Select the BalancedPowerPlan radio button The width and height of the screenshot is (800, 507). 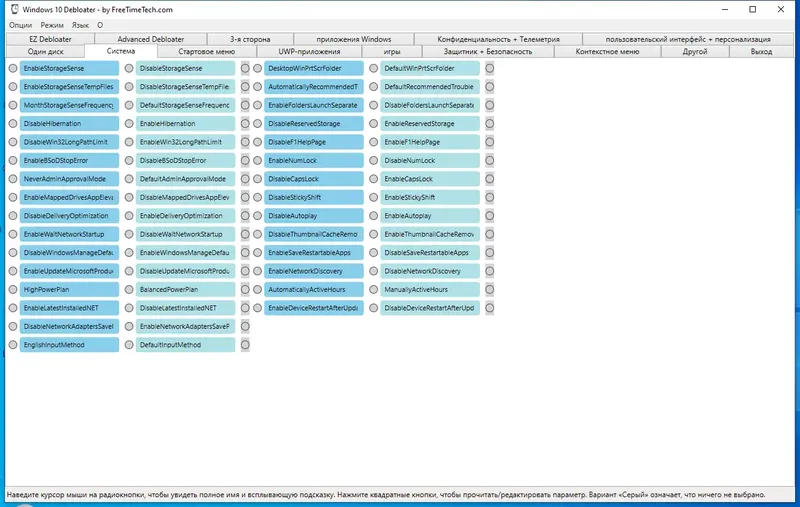[x=129, y=289]
